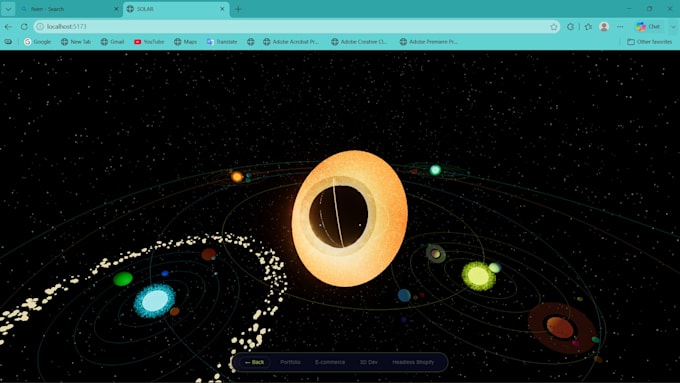The height and width of the screenshot is (383, 680).
Task: Open the 3D Dev navigation item
Action: (x=369, y=362)
